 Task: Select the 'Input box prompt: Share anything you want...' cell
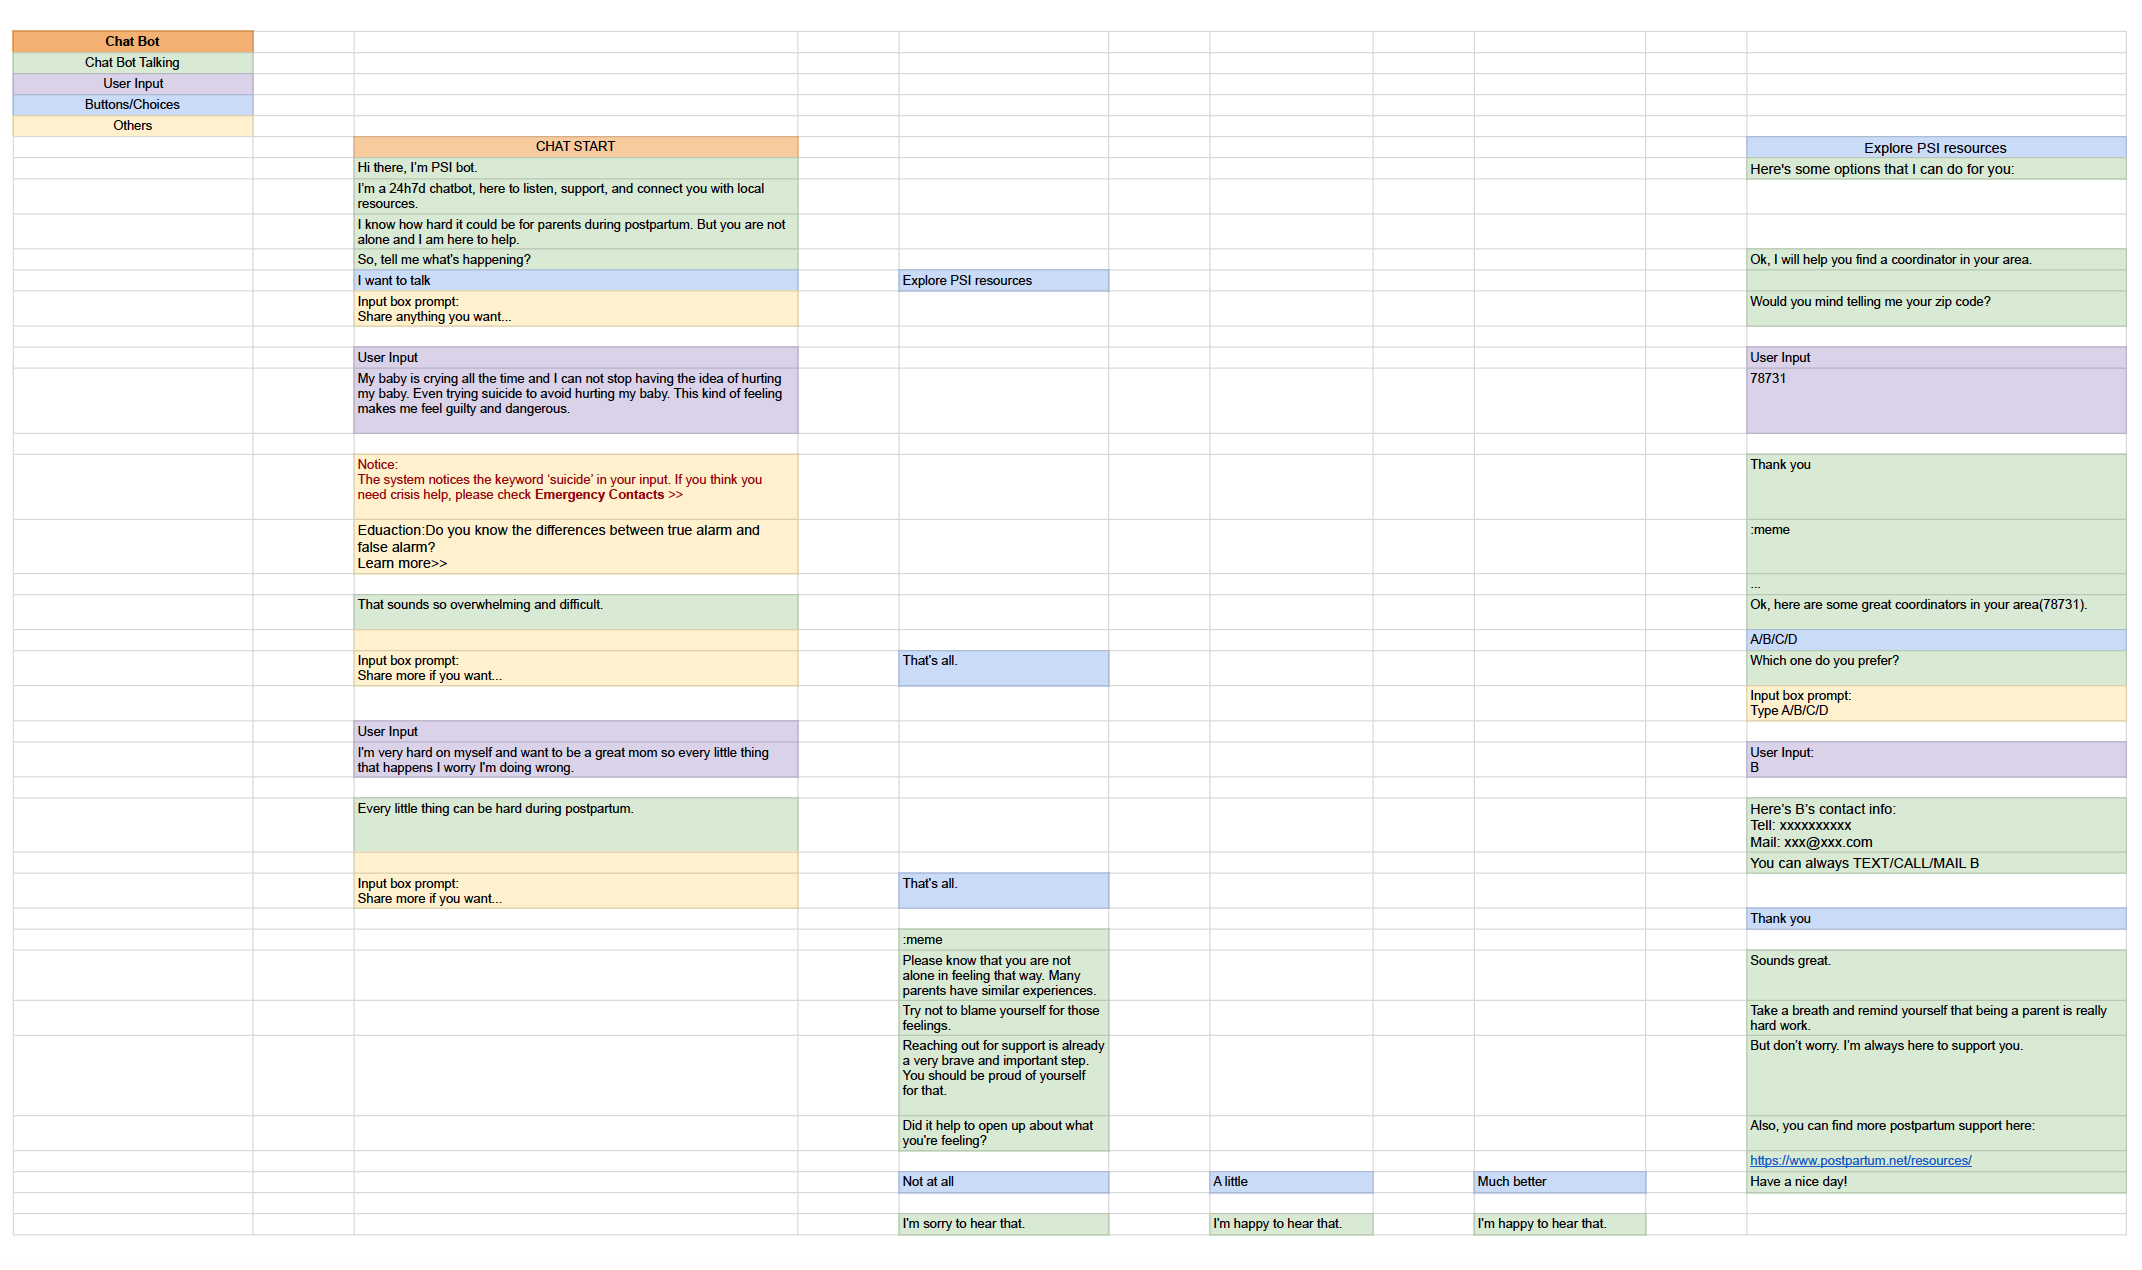click(576, 308)
